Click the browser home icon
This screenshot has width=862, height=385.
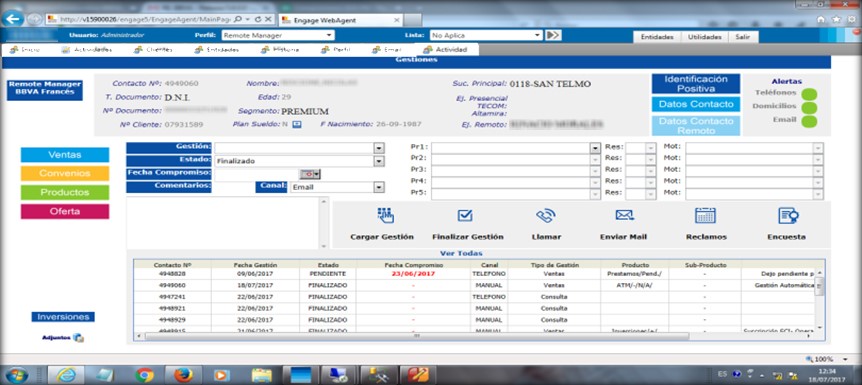pos(820,19)
